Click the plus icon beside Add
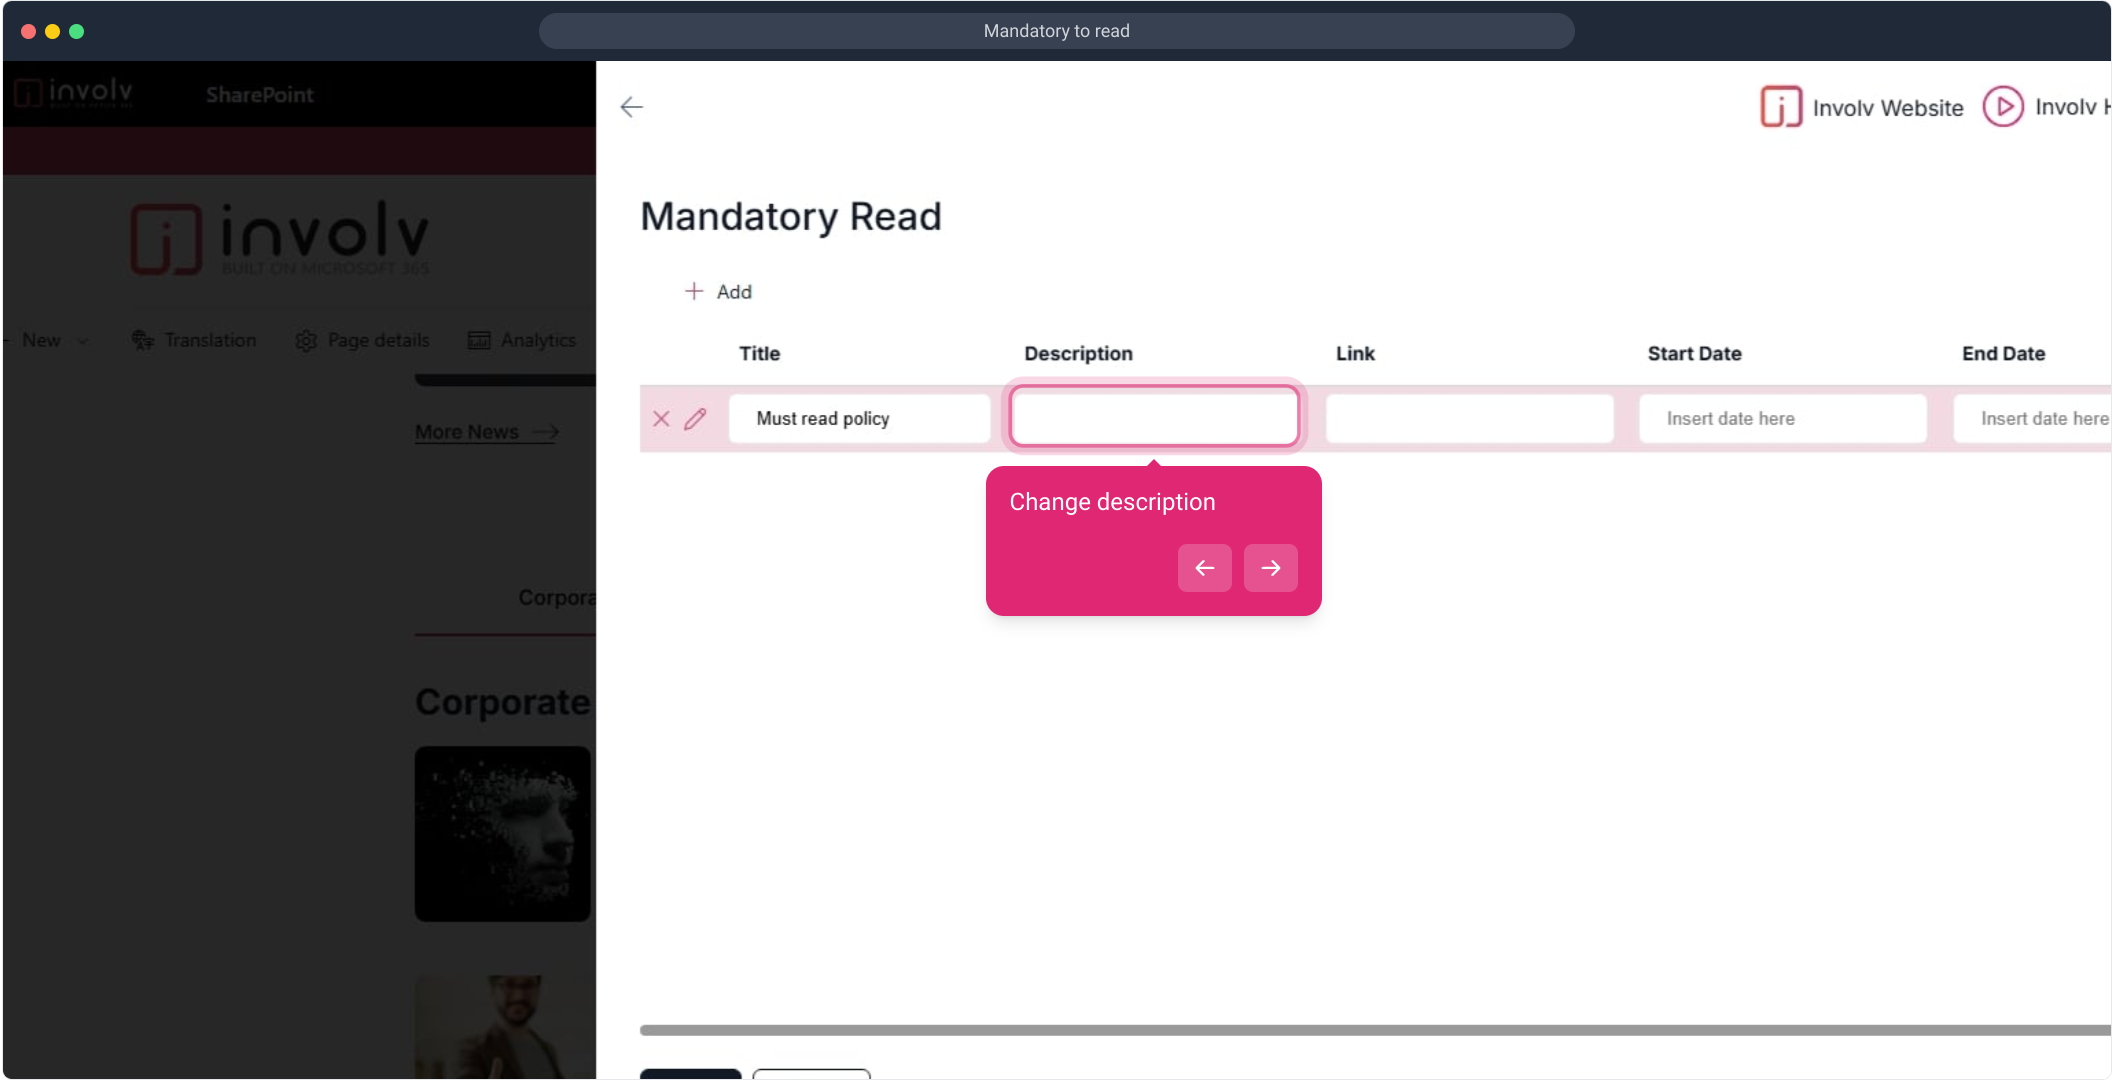The width and height of the screenshot is (2114, 1080). (694, 291)
